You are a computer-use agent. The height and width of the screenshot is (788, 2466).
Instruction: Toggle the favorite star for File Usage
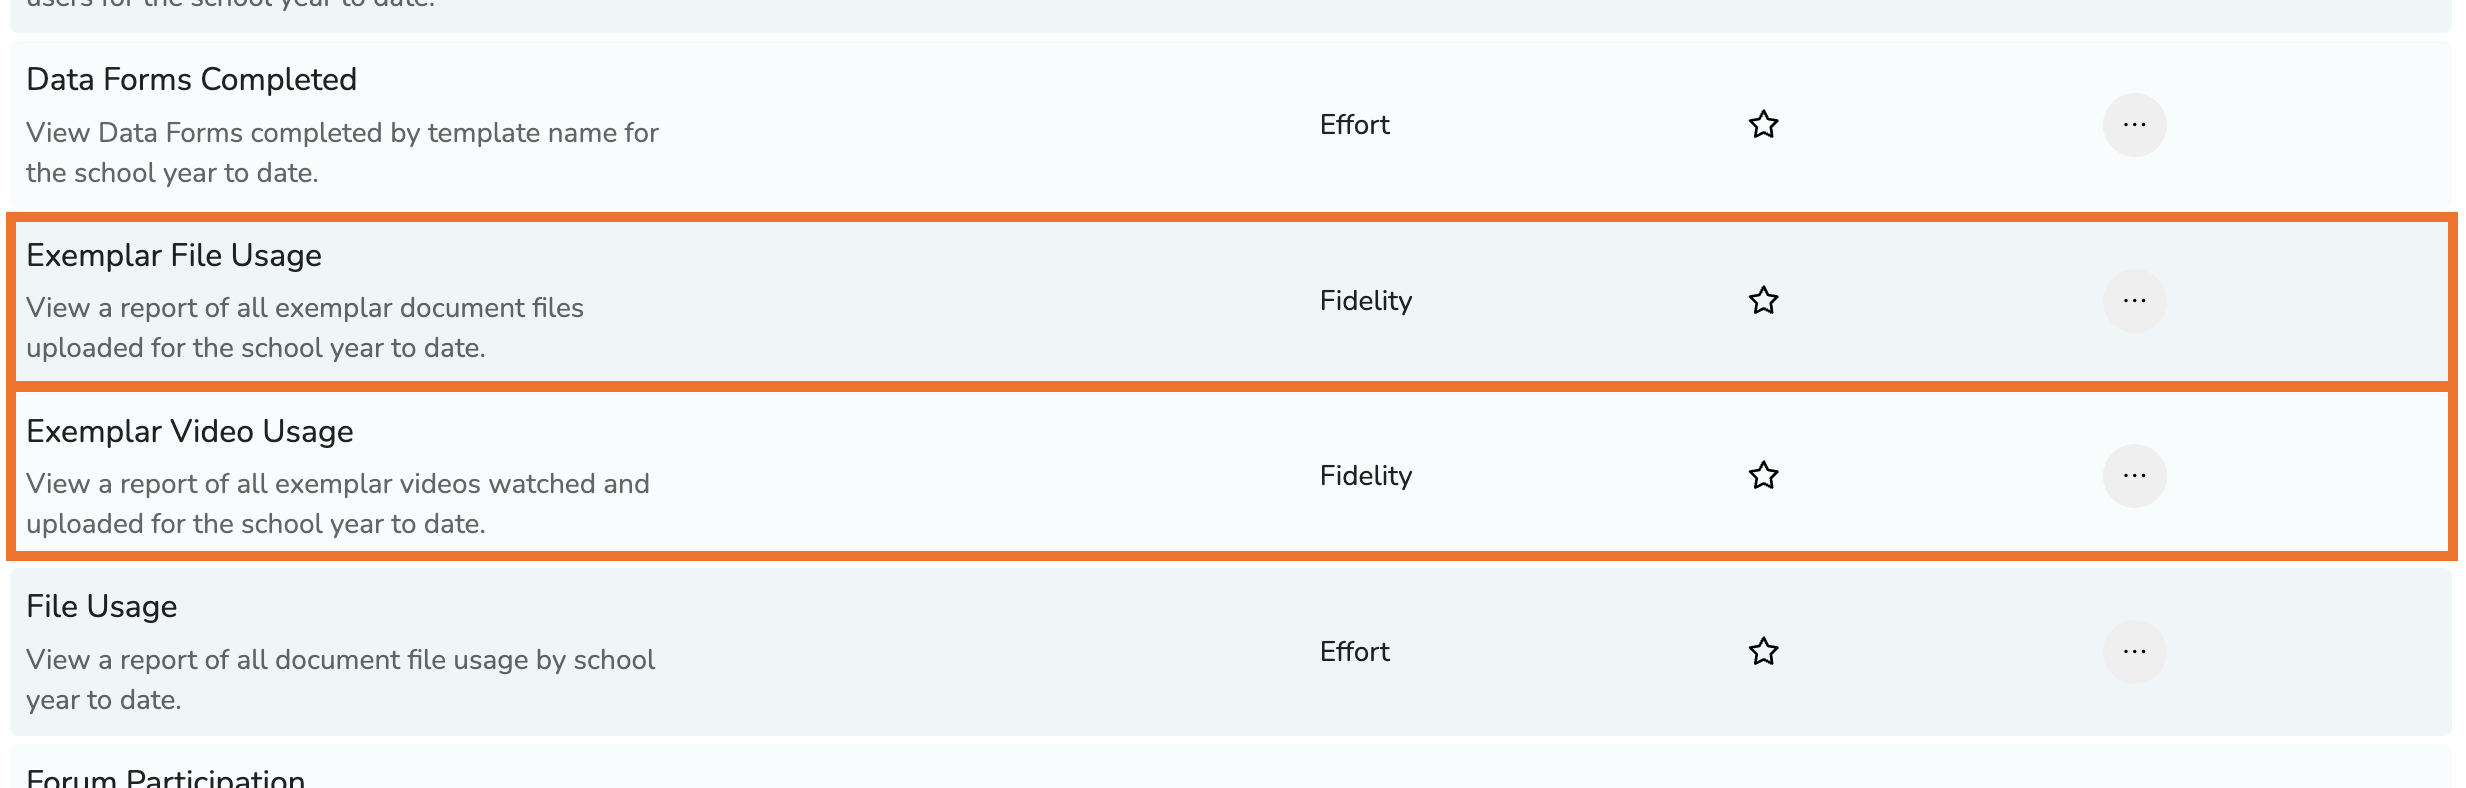[1763, 652]
